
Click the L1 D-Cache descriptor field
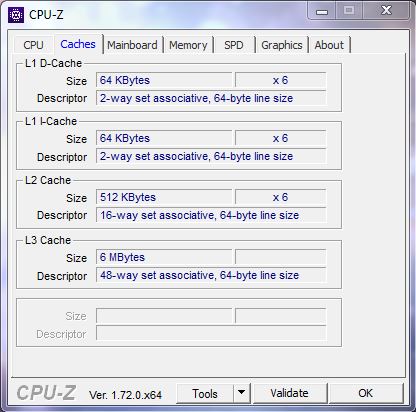211,98
